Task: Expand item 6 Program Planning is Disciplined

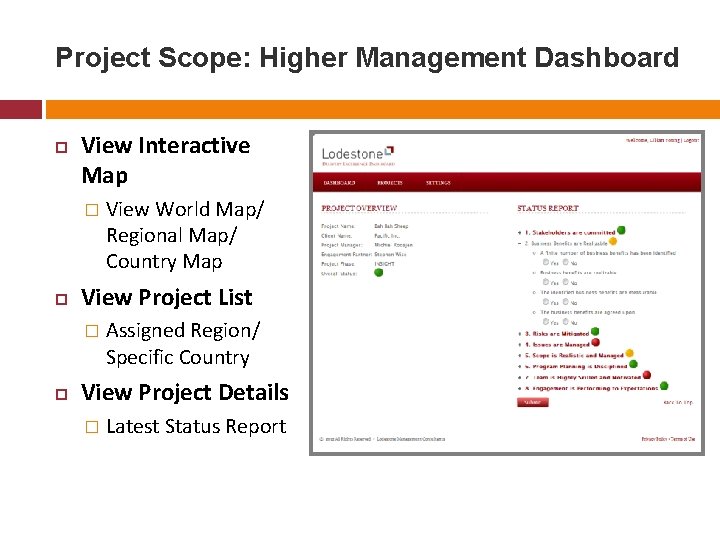Action: point(519,366)
